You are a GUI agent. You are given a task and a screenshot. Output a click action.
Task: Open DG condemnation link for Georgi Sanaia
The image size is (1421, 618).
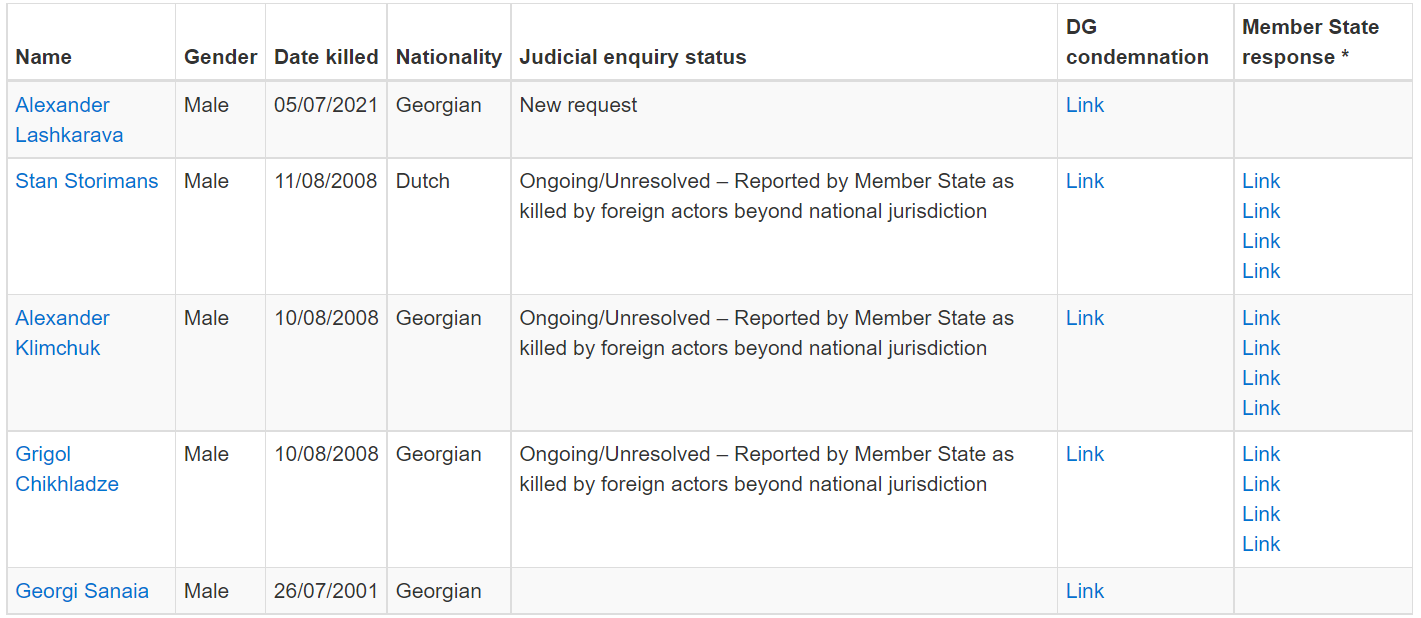[1085, 591]
